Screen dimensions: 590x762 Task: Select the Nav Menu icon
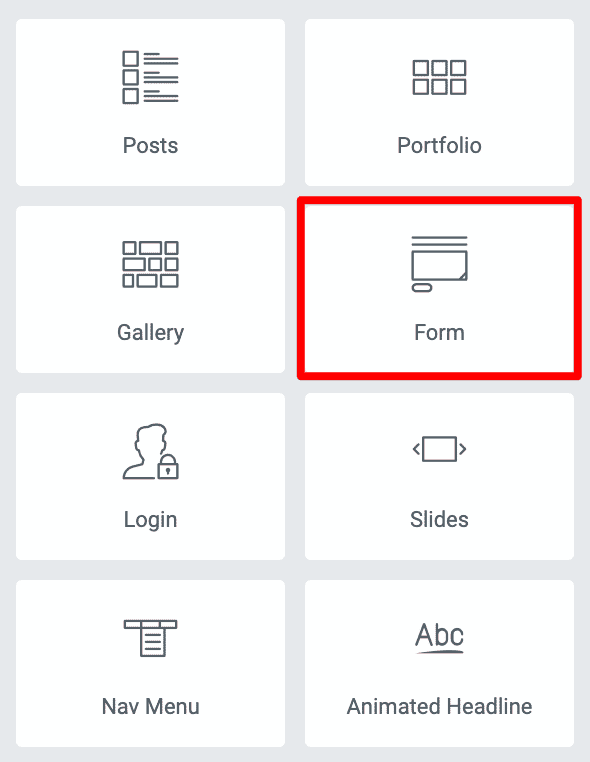click(x=150, y=638)
